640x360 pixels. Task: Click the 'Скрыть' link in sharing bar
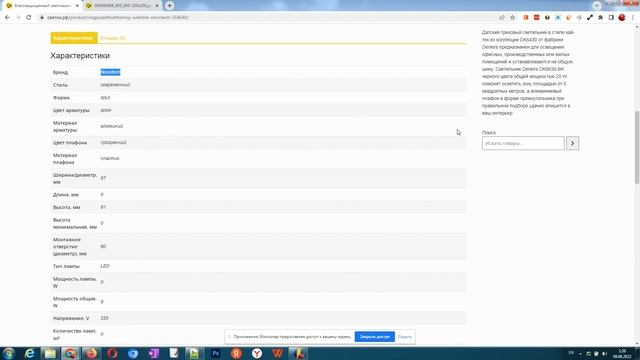[404, 337]
